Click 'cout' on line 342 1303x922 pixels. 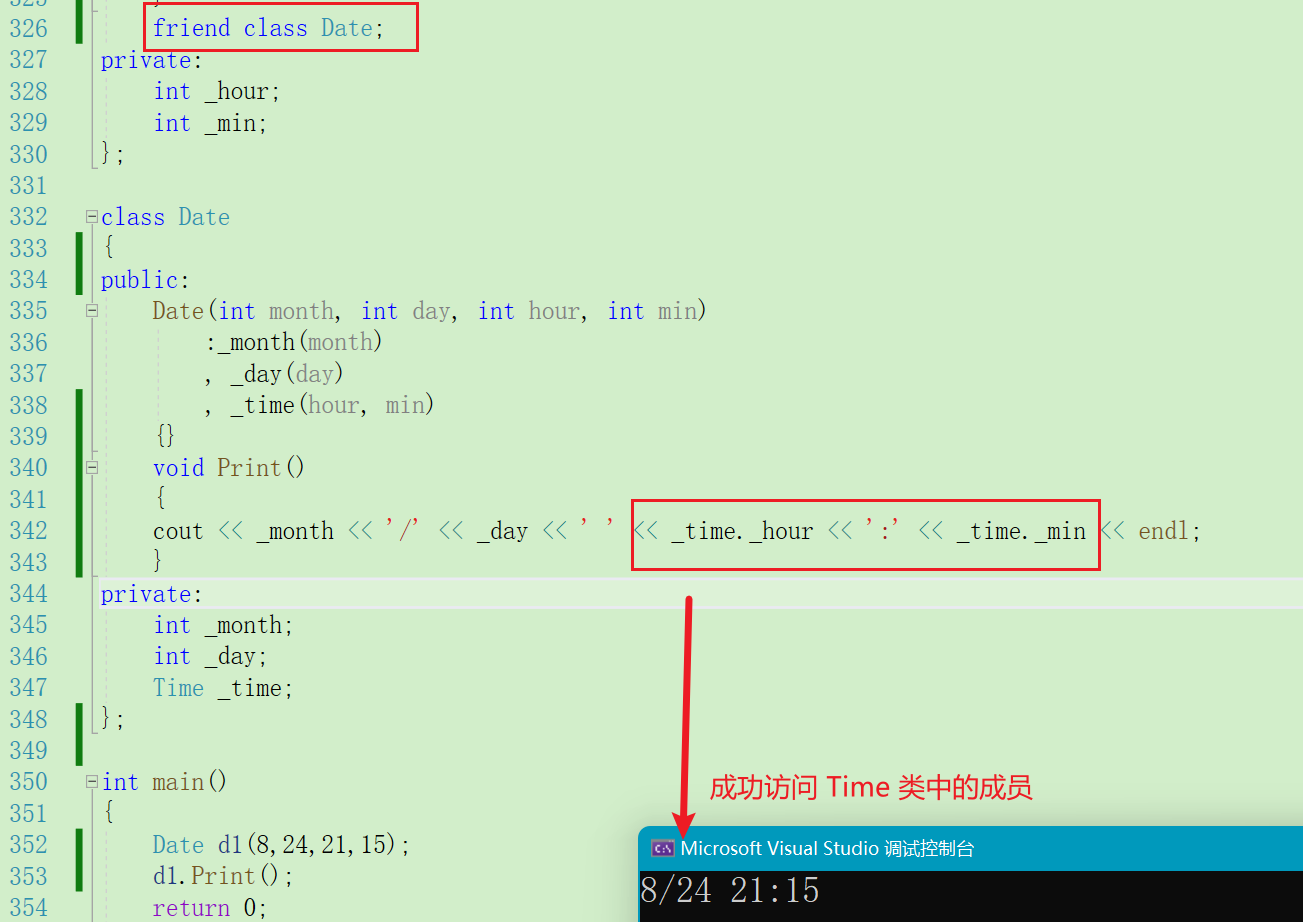click(178, 531)
